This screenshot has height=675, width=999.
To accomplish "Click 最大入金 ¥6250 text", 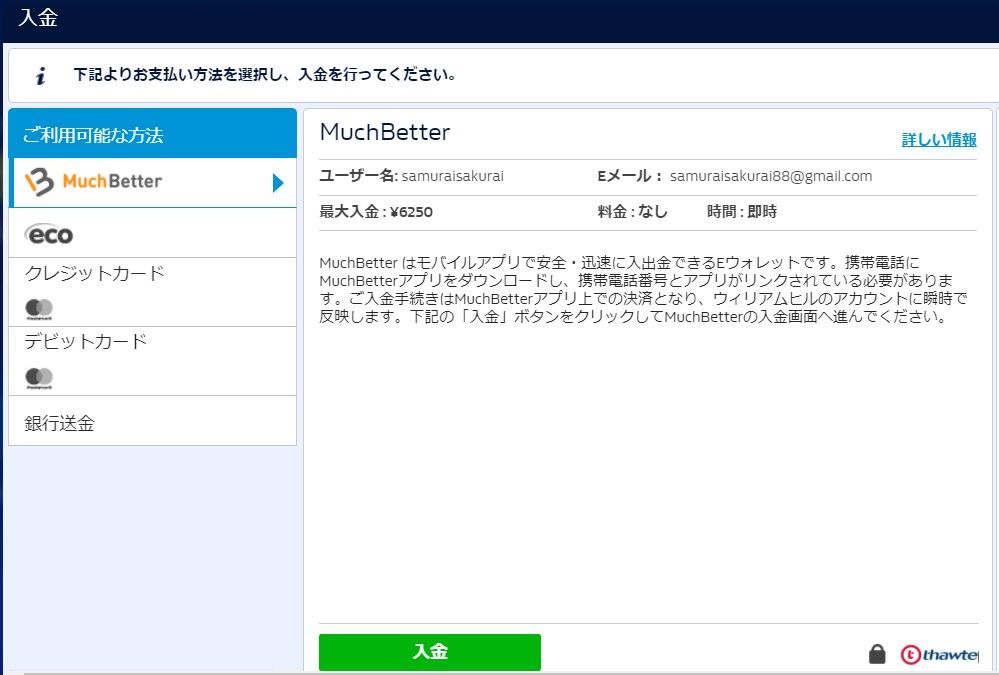I will (376, 212).
